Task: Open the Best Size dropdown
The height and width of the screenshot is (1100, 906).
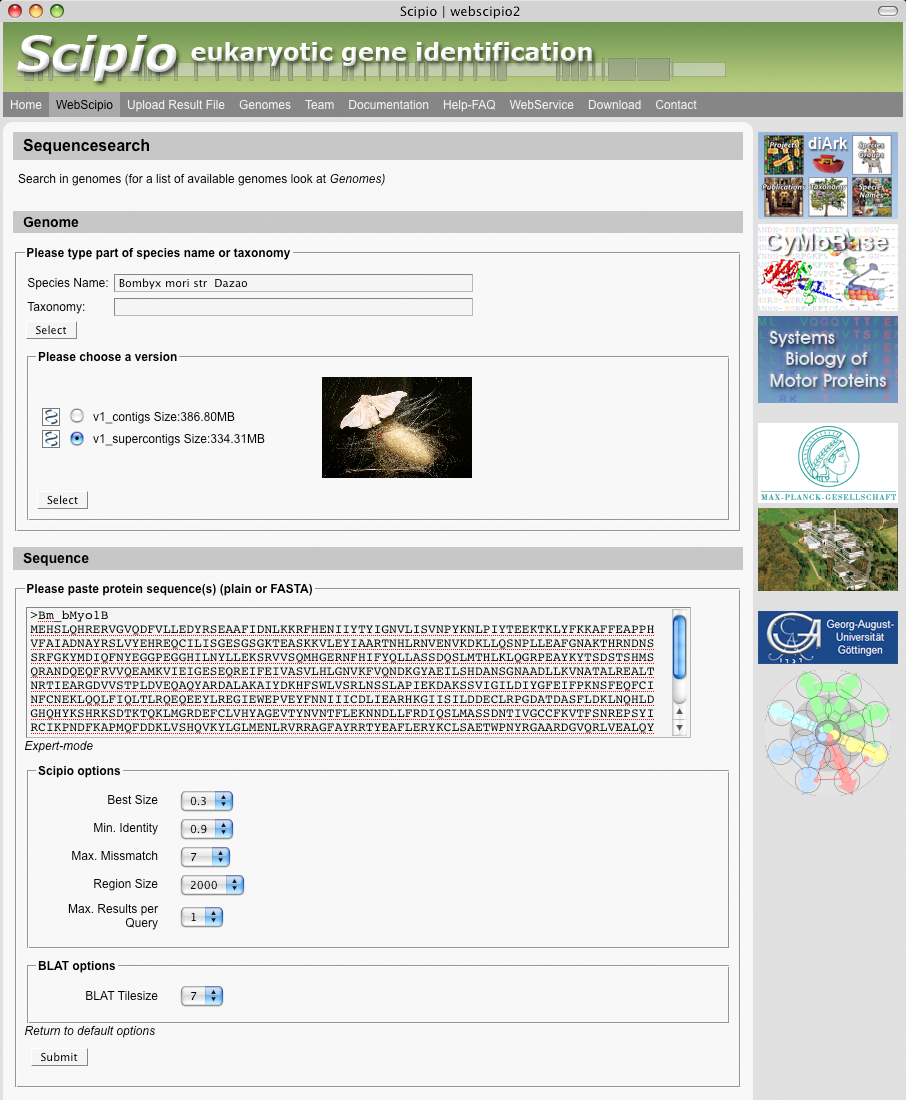Action: 207,800
